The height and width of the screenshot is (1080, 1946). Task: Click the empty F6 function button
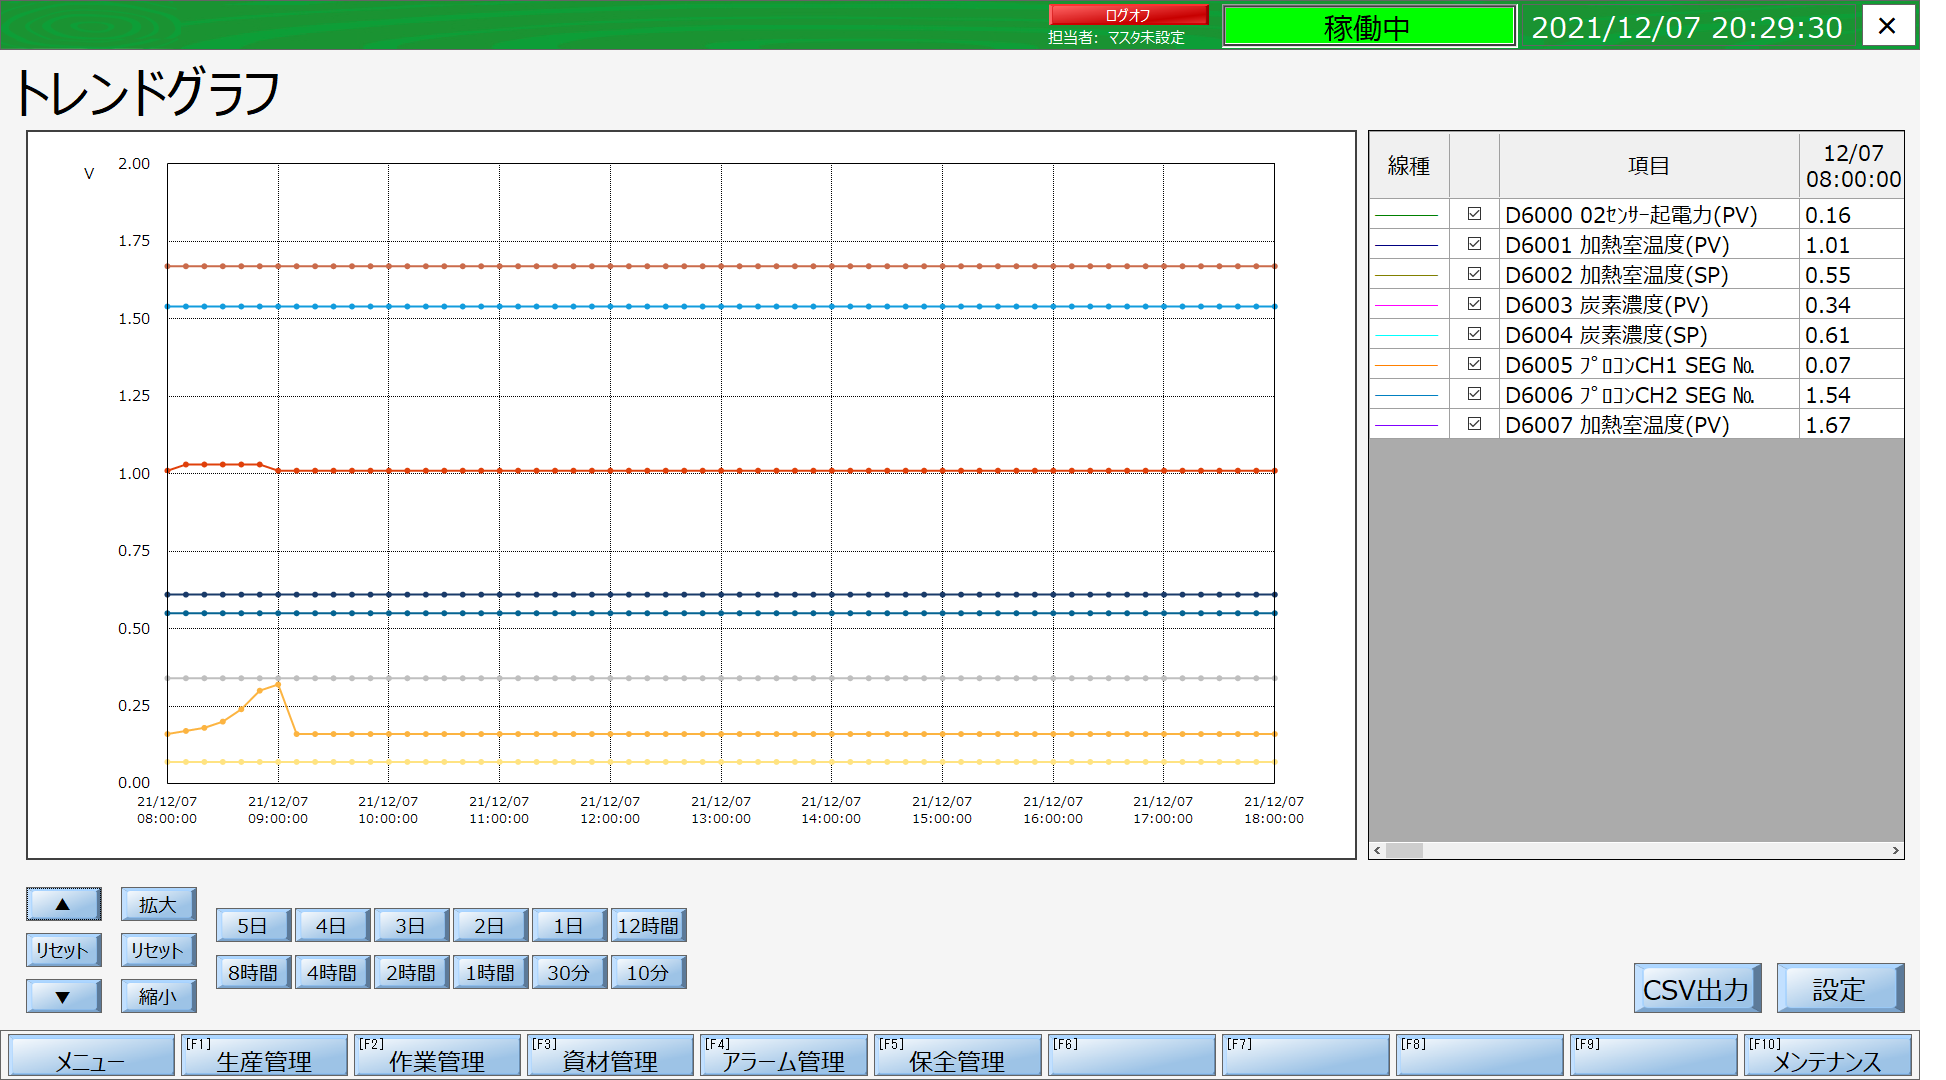pos(1131,1056)
